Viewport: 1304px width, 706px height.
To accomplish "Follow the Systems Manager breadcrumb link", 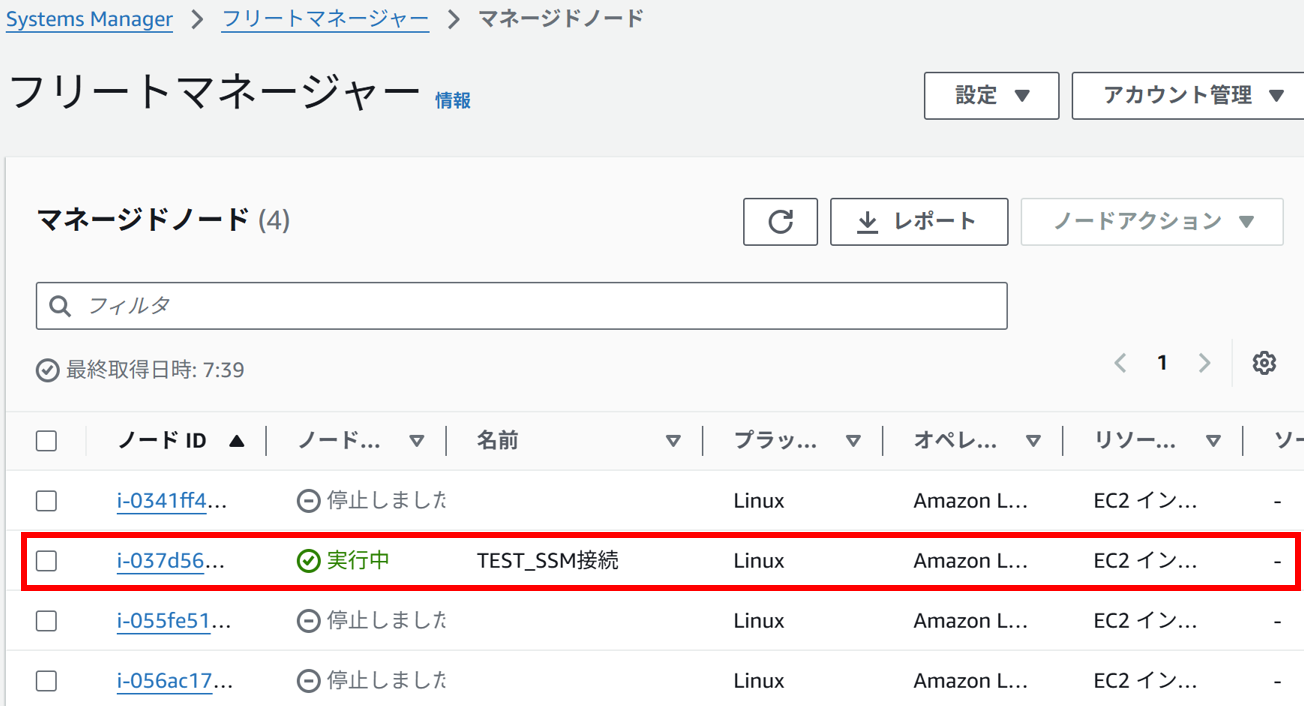I will (89, 18).
